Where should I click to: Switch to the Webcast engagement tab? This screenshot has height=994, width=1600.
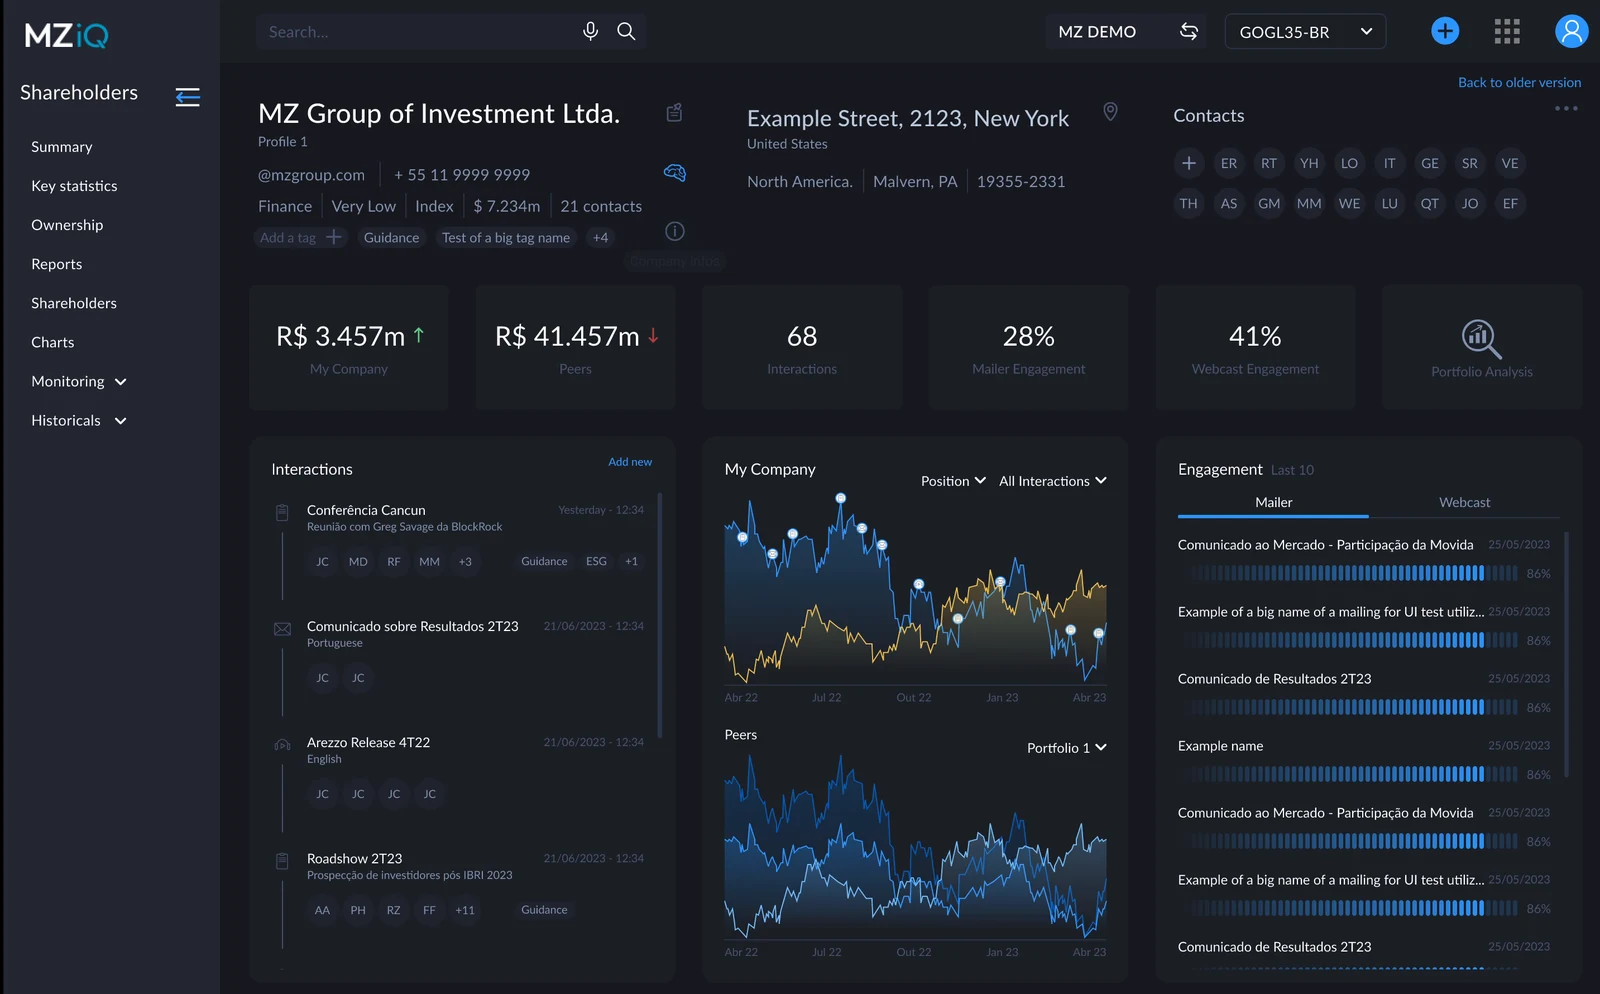pos(1464,502)
